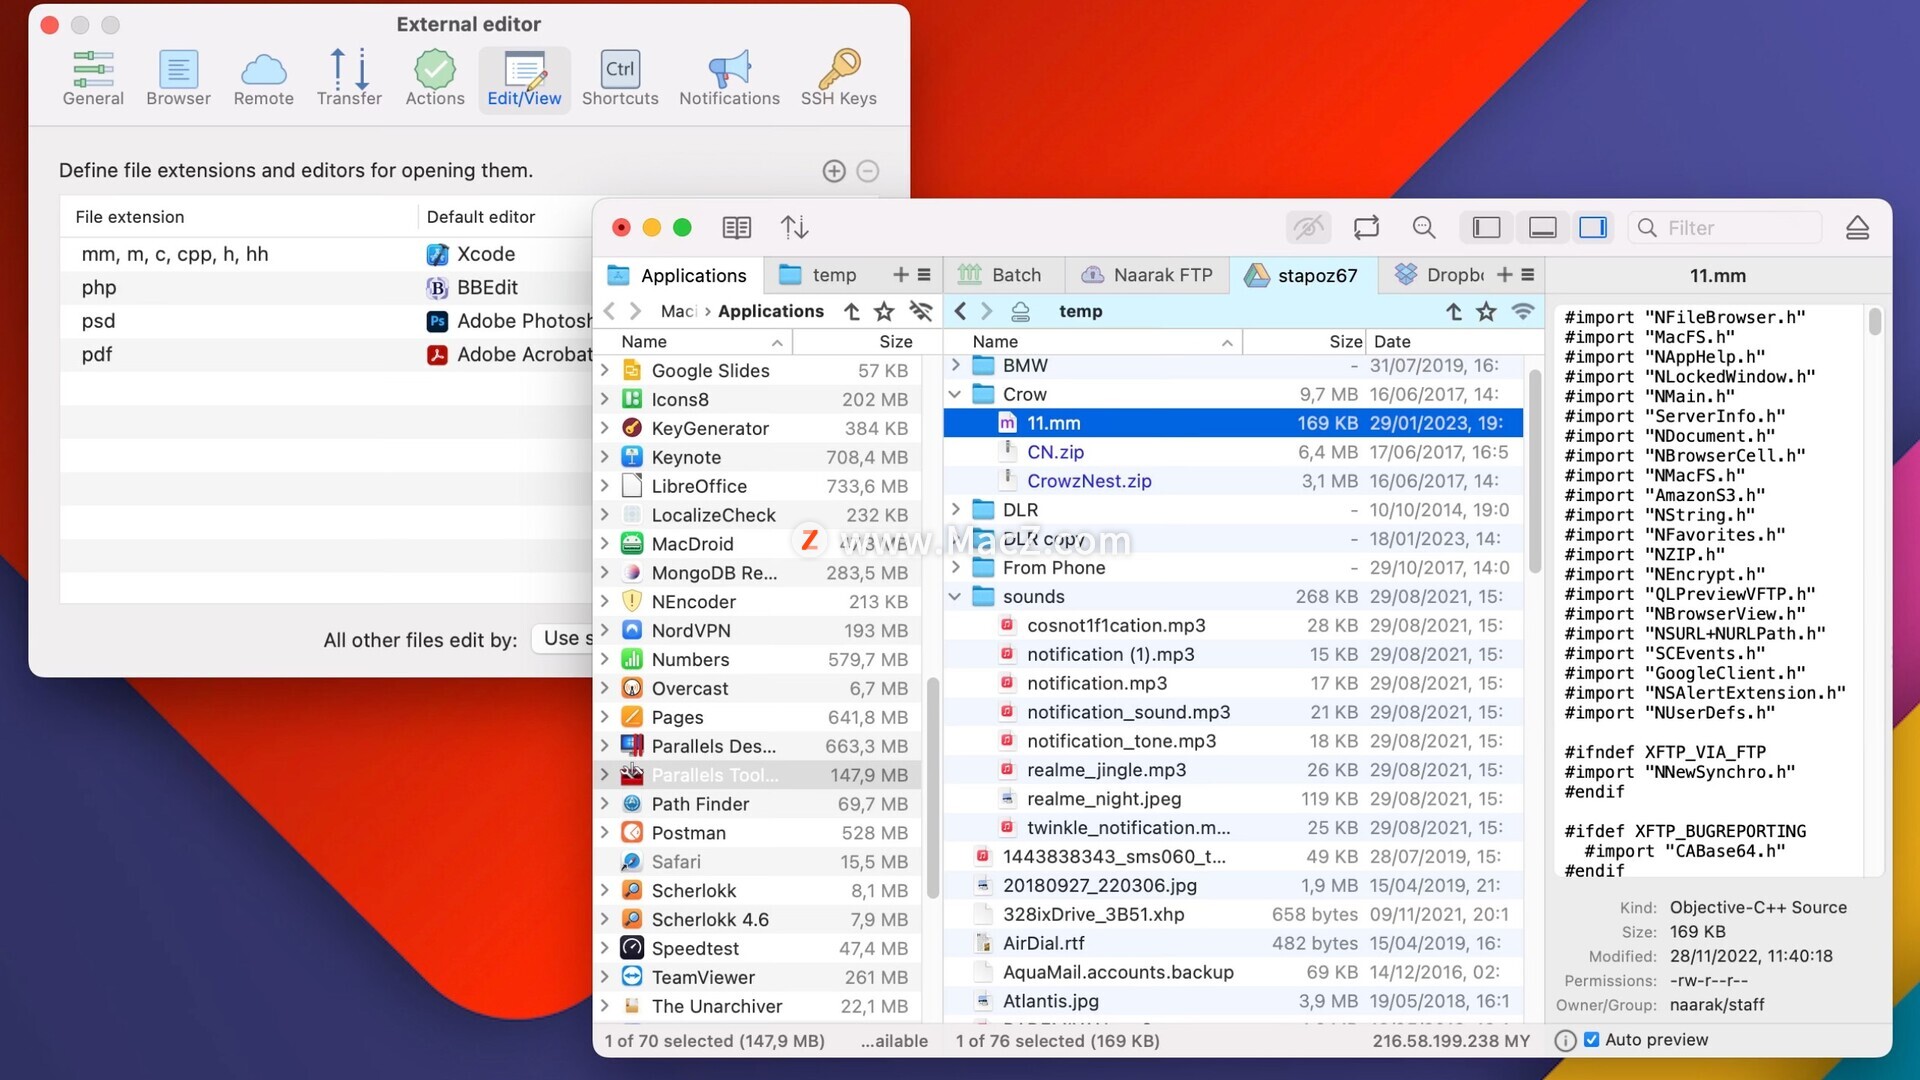Toggle dual-pane book view icon
The width and height of the screenshot is (1920, 1080).
(x=737, y=228)
